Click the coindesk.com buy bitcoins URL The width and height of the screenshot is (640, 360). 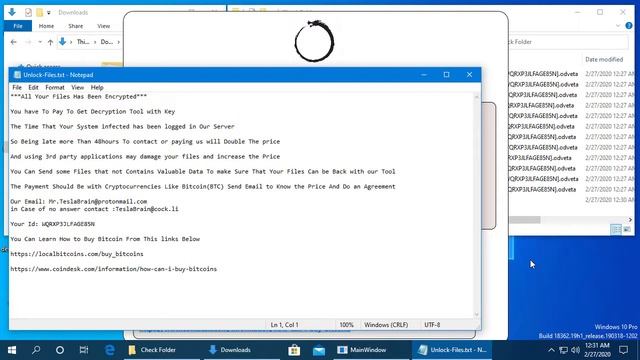(113, 269)
